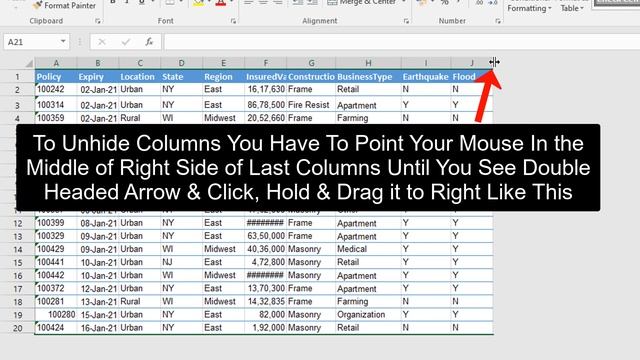Select cell containing policy 100442

(x=56, y=276)
